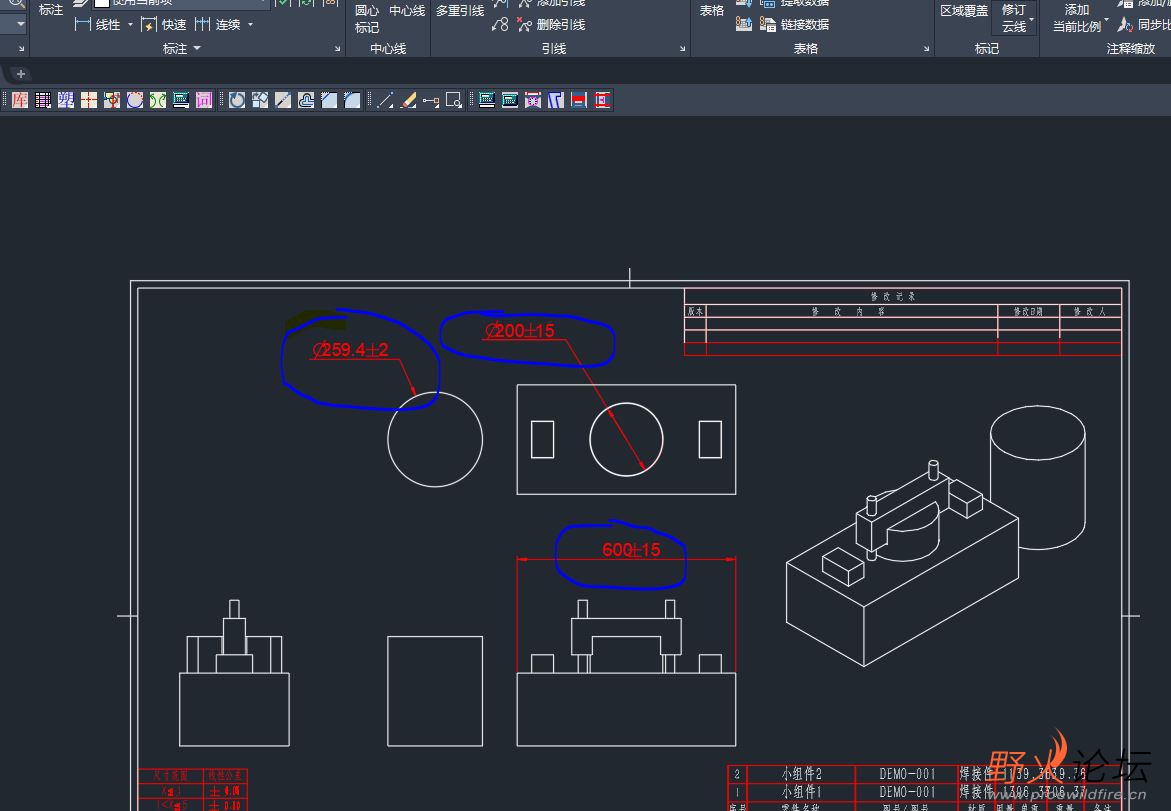
Task: Open the 表格 panel dialog launcher arrow
Action: 927,49
